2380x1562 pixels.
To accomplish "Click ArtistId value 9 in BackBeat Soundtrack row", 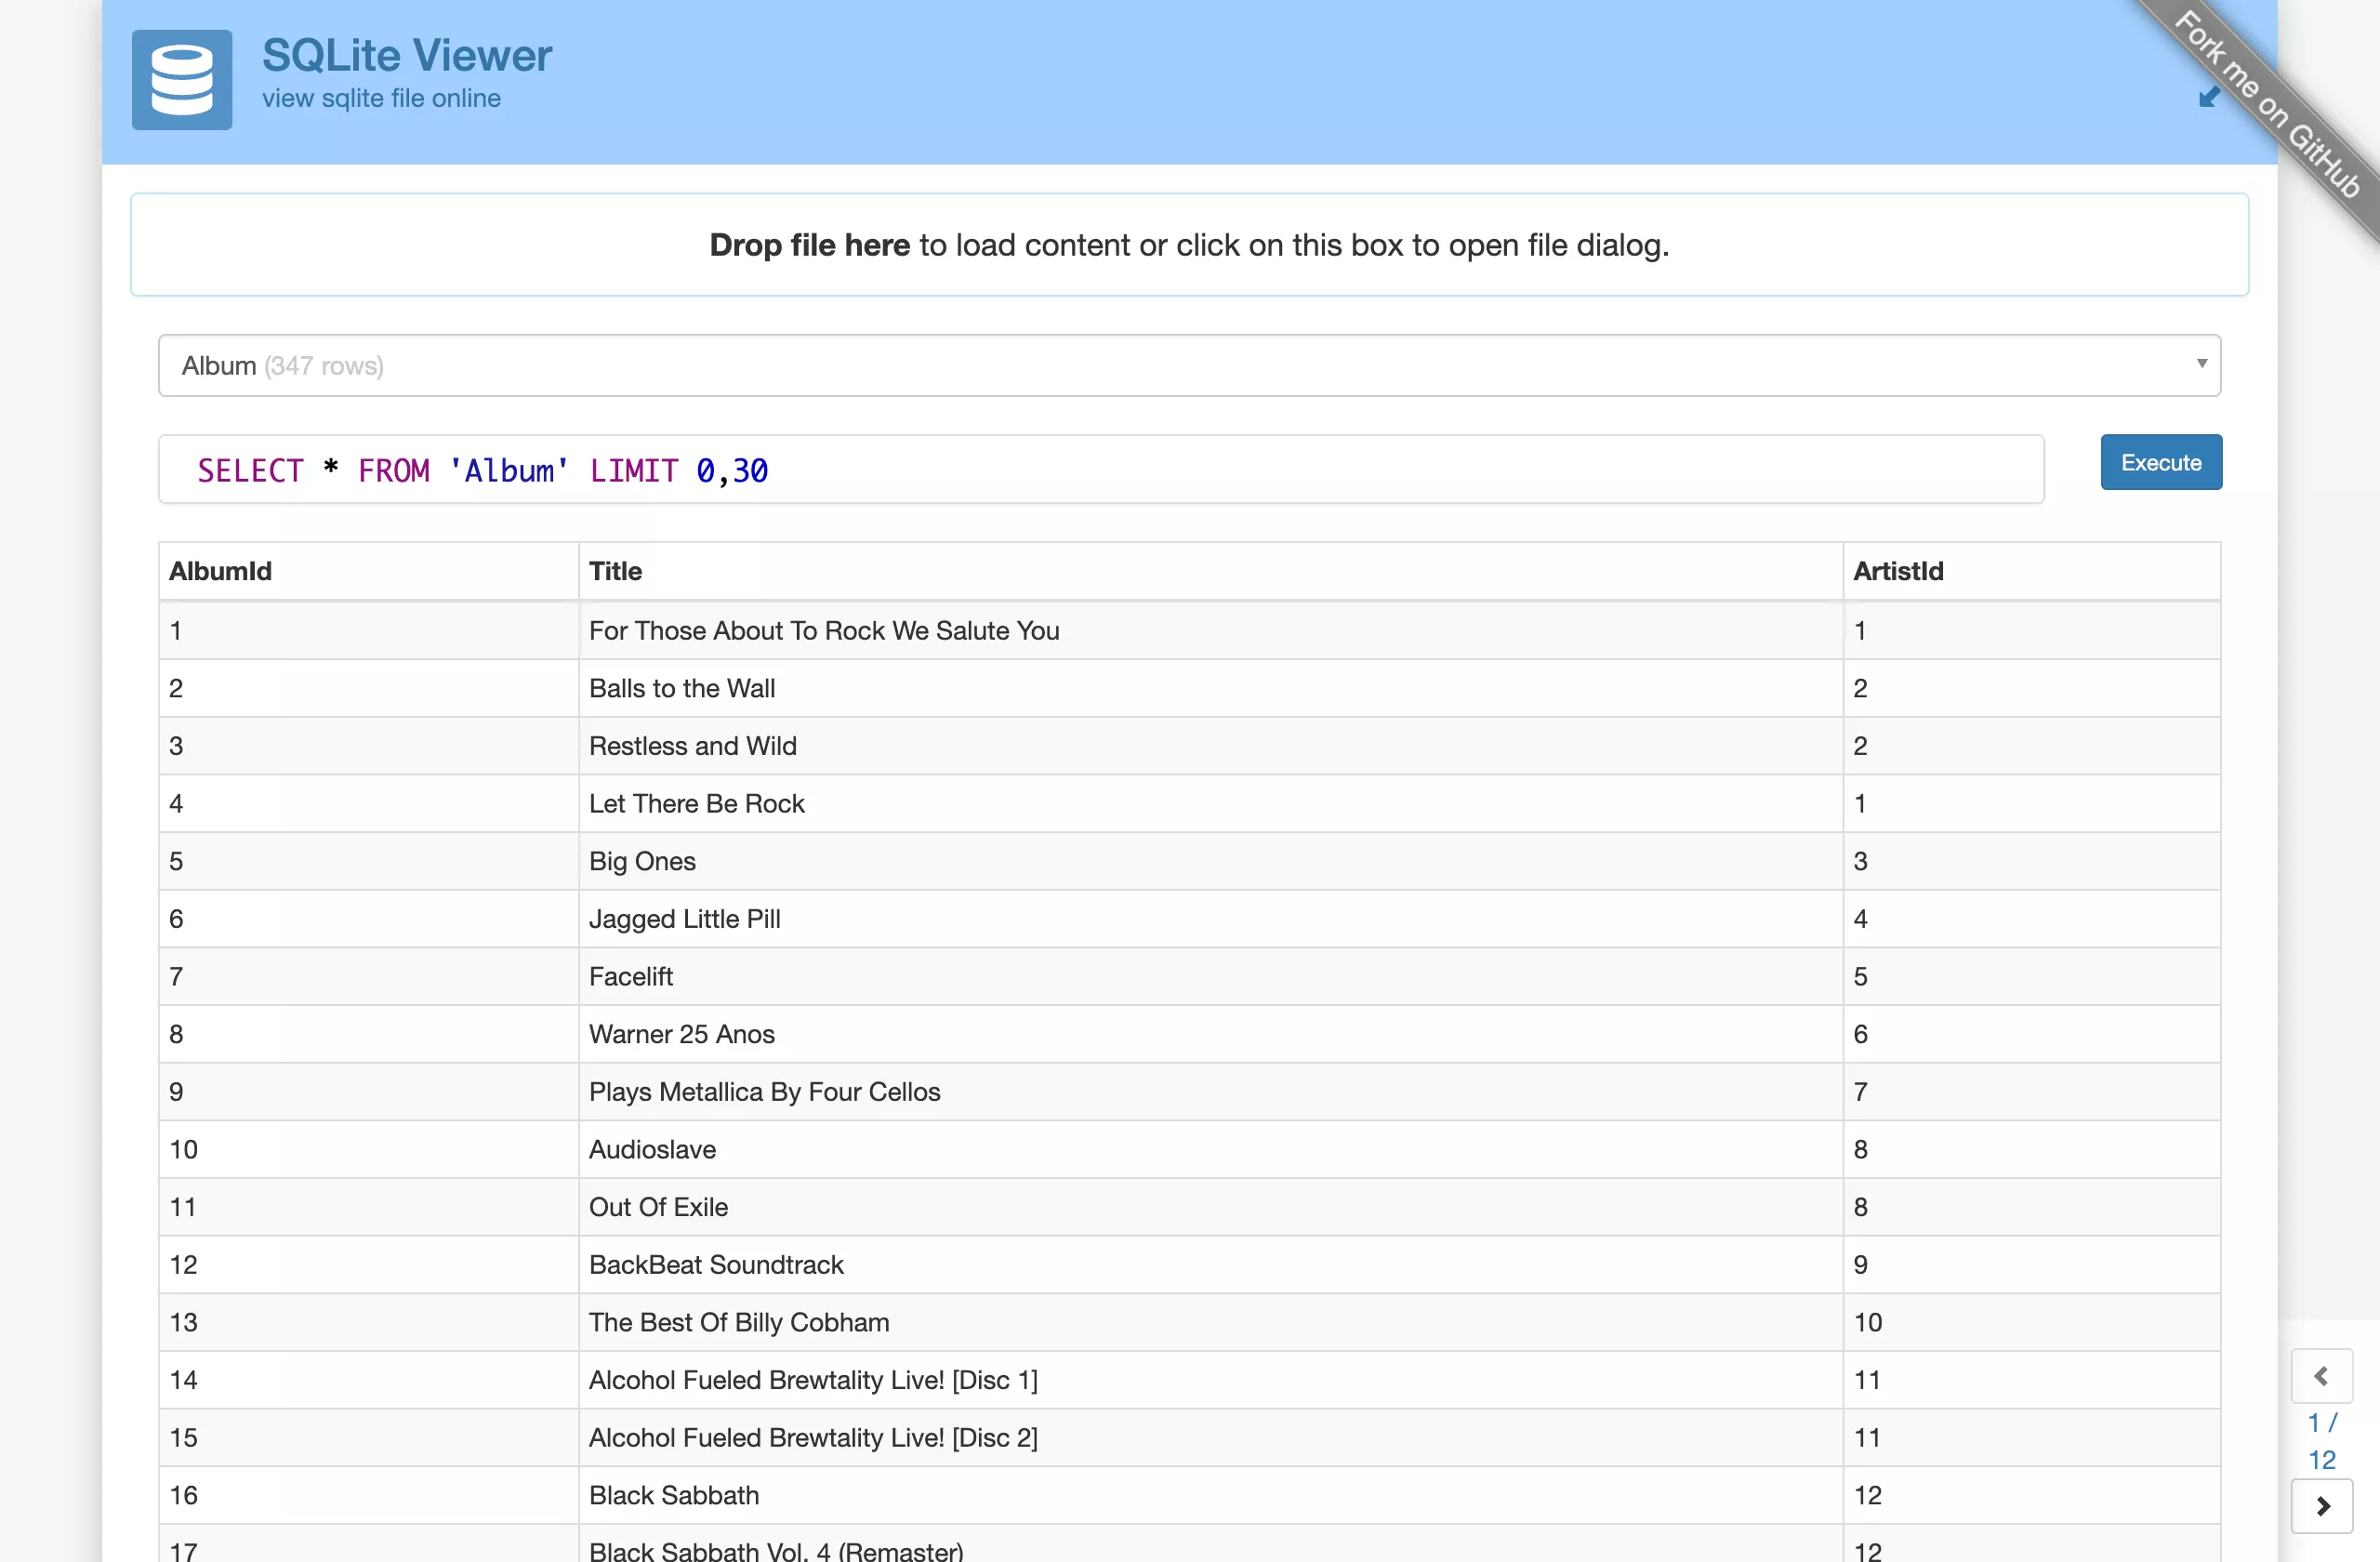I will click(x=2031, y=1265).
